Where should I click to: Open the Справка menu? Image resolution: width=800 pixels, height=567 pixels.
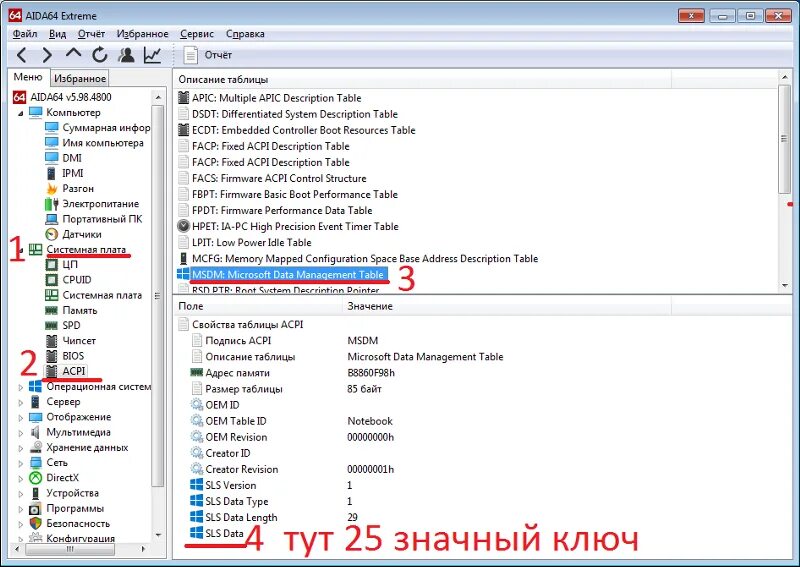click(x=245, y=34)
